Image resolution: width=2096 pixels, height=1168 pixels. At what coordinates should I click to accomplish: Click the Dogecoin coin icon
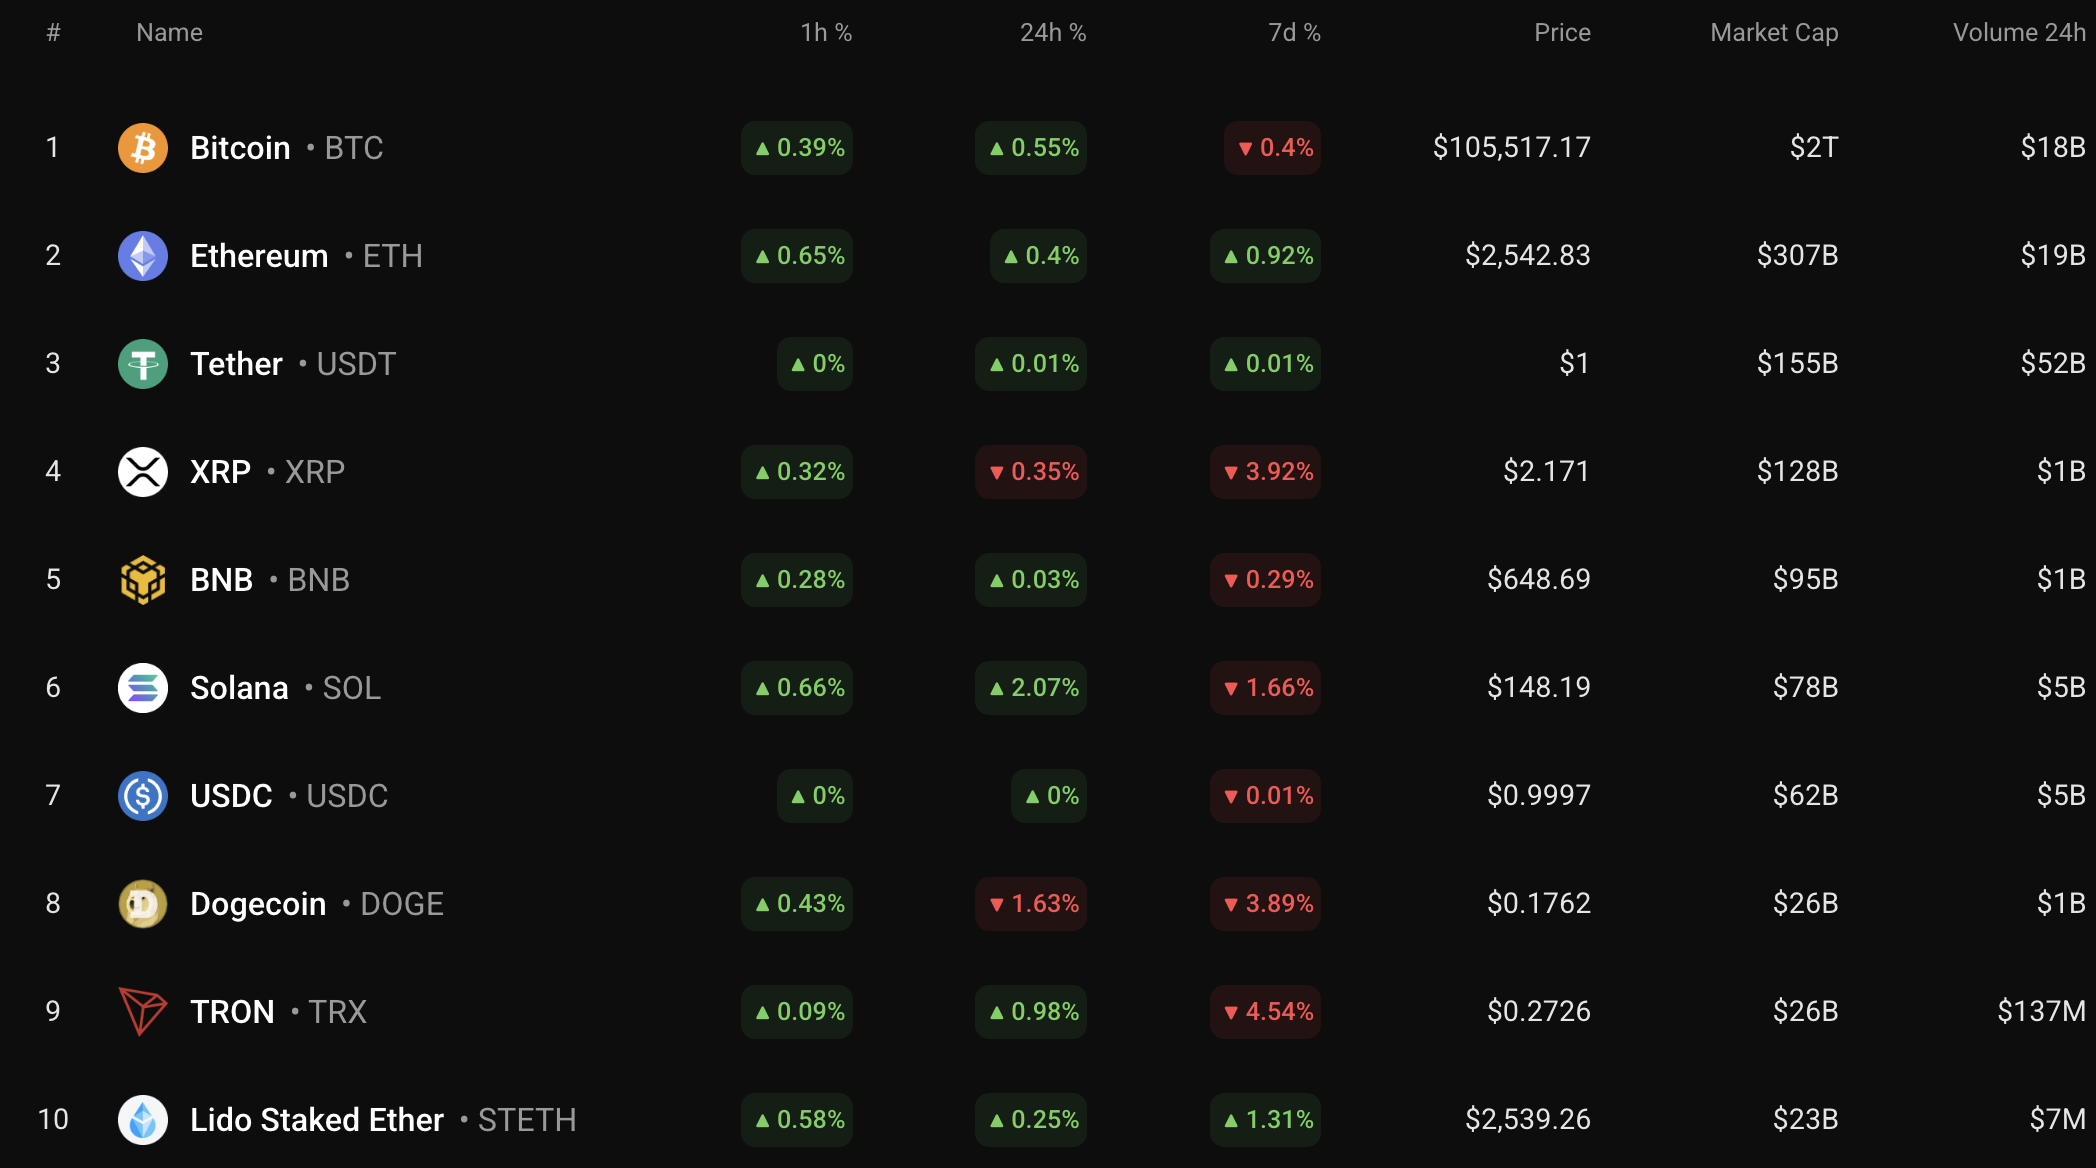tap(143, 904)
